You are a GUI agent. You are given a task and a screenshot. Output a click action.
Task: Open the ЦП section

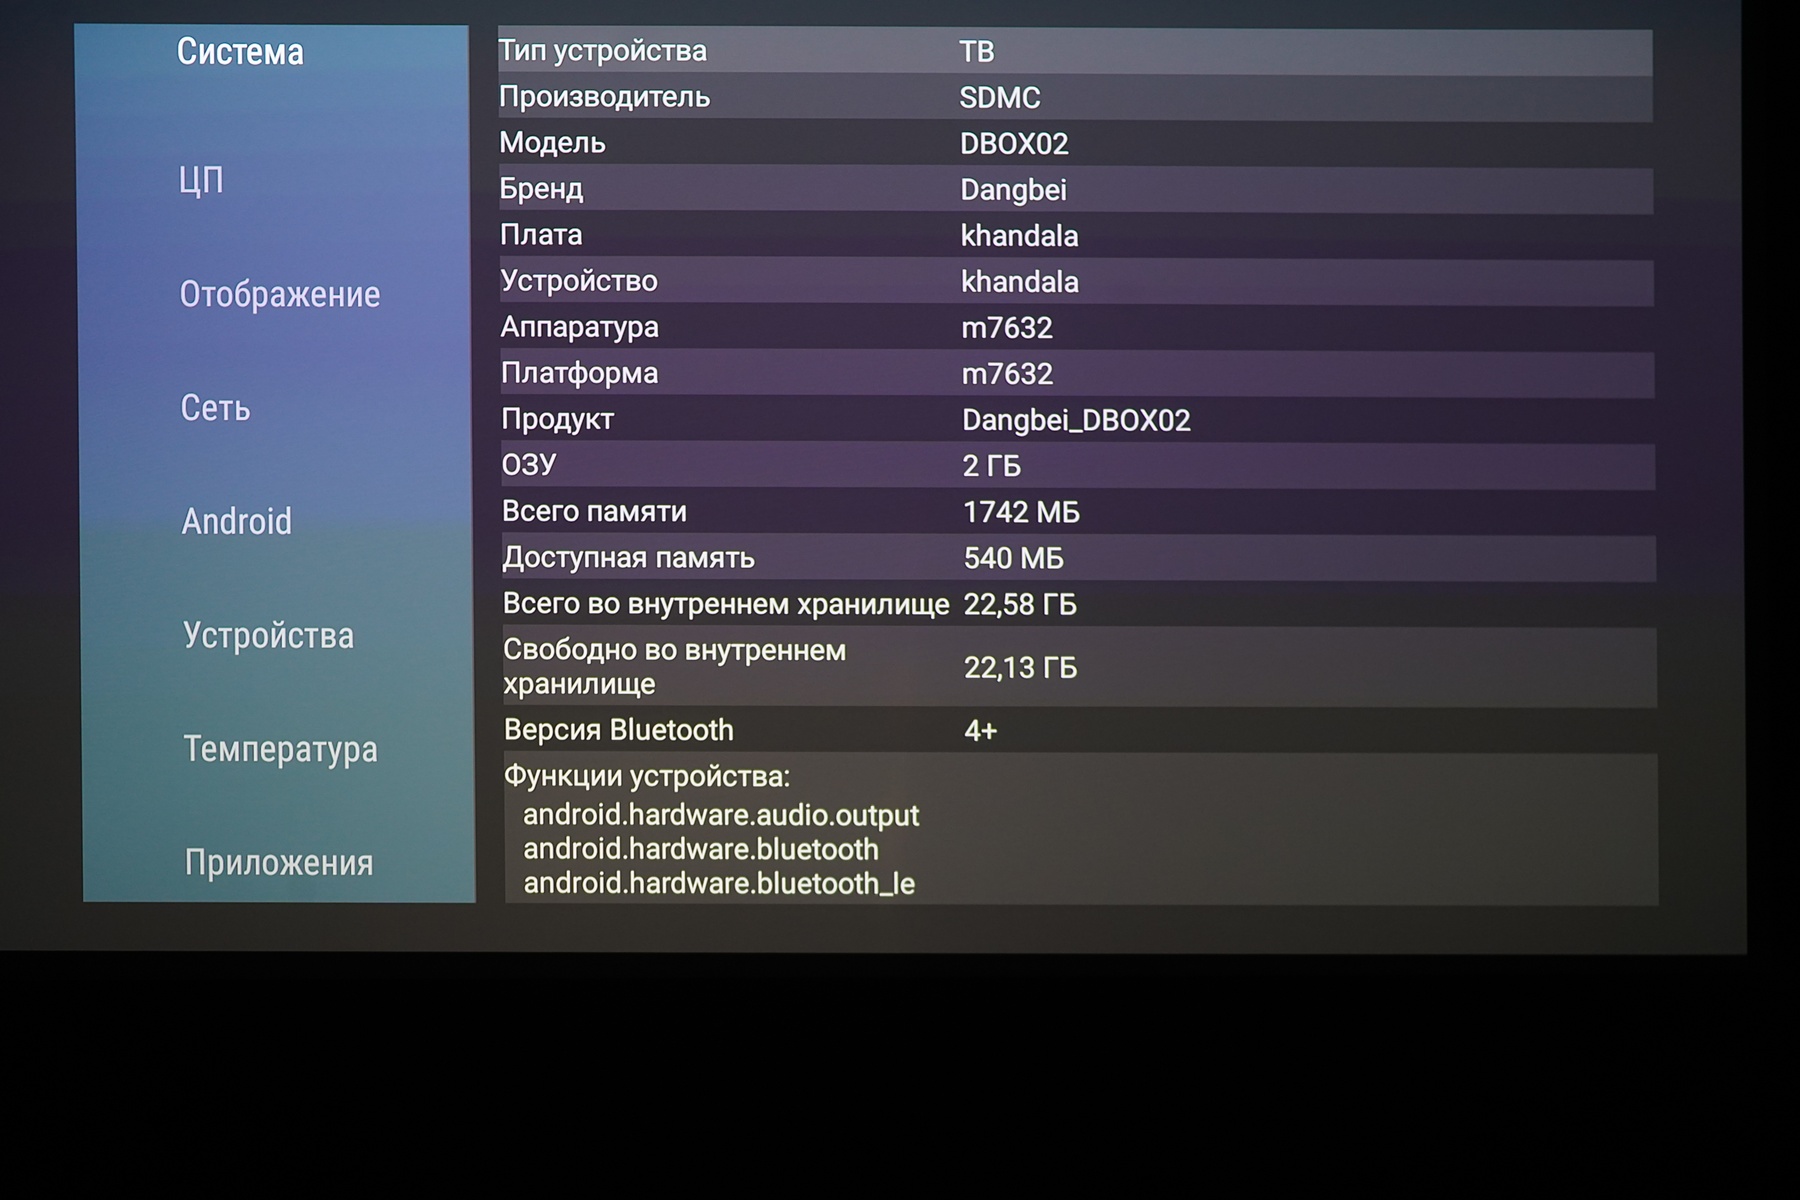pyautogui.click(x=201, y=181)
